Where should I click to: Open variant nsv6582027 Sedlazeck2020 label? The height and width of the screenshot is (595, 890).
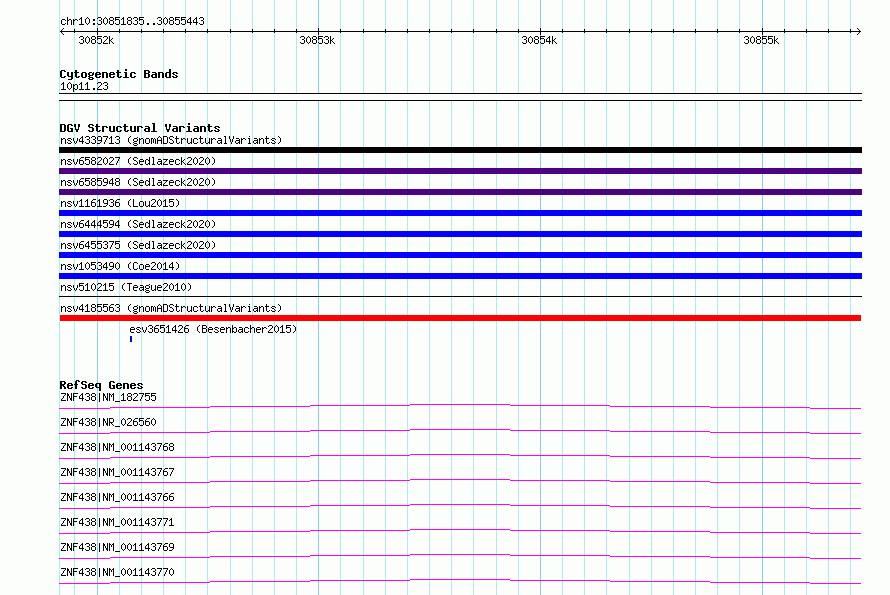[x=138, y=161]
